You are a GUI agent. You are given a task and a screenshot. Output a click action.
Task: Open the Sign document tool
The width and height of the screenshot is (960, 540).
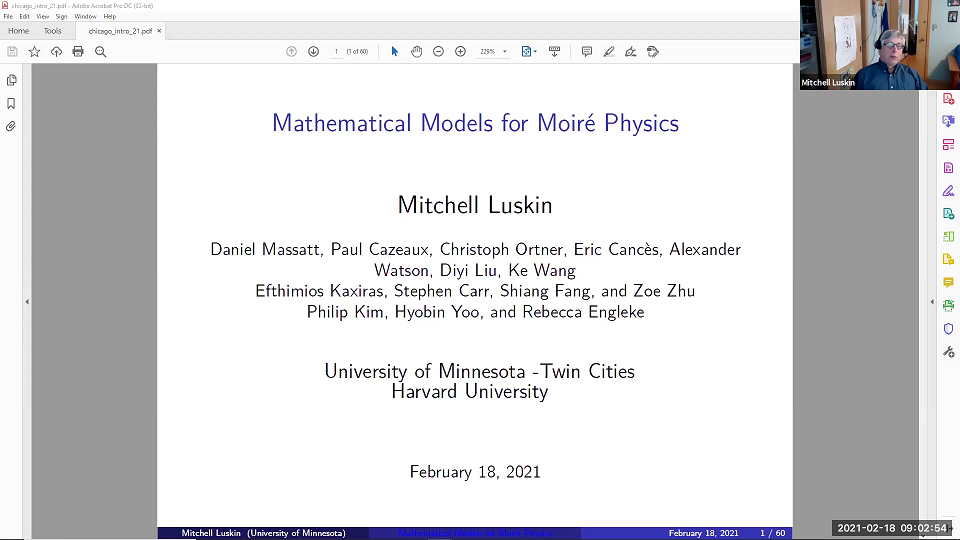coord(631,52)
